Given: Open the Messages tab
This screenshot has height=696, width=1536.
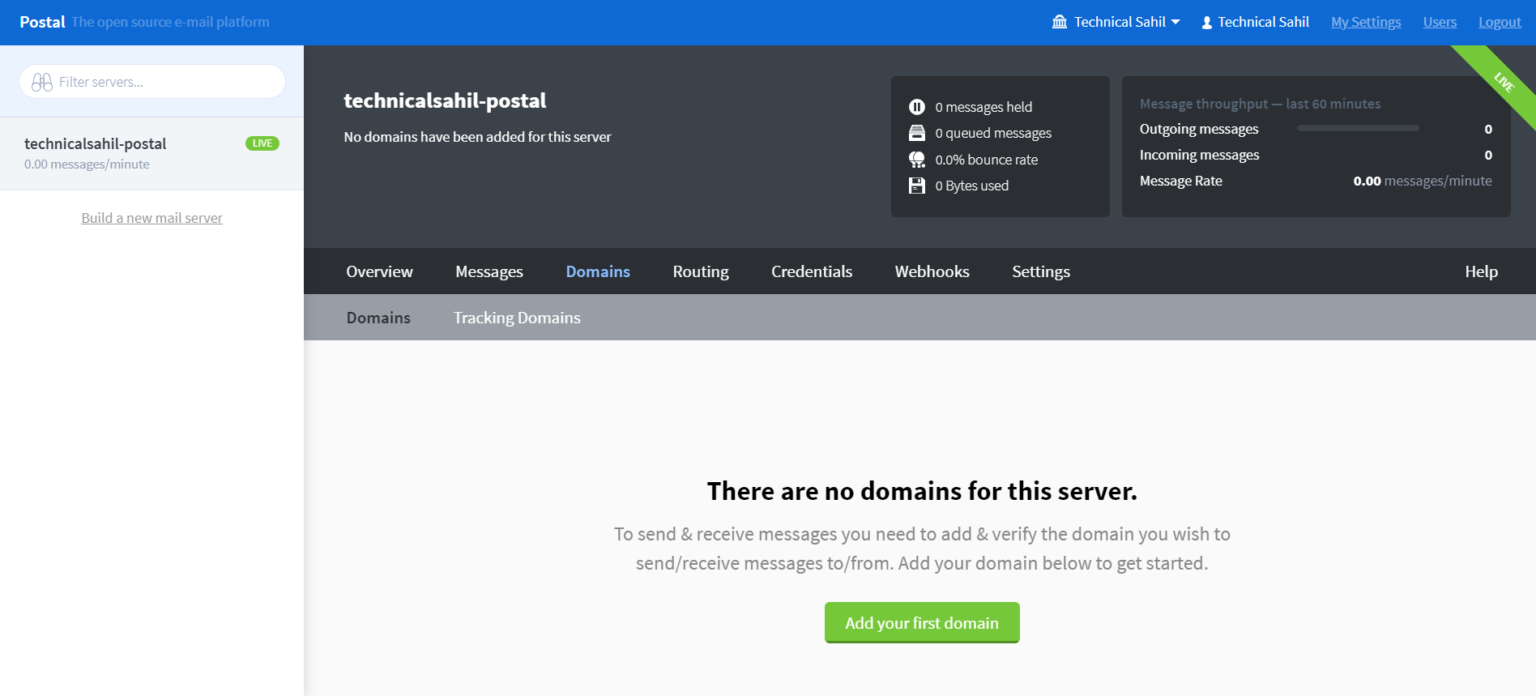Looking at the screenshot, I should [489, 271].
